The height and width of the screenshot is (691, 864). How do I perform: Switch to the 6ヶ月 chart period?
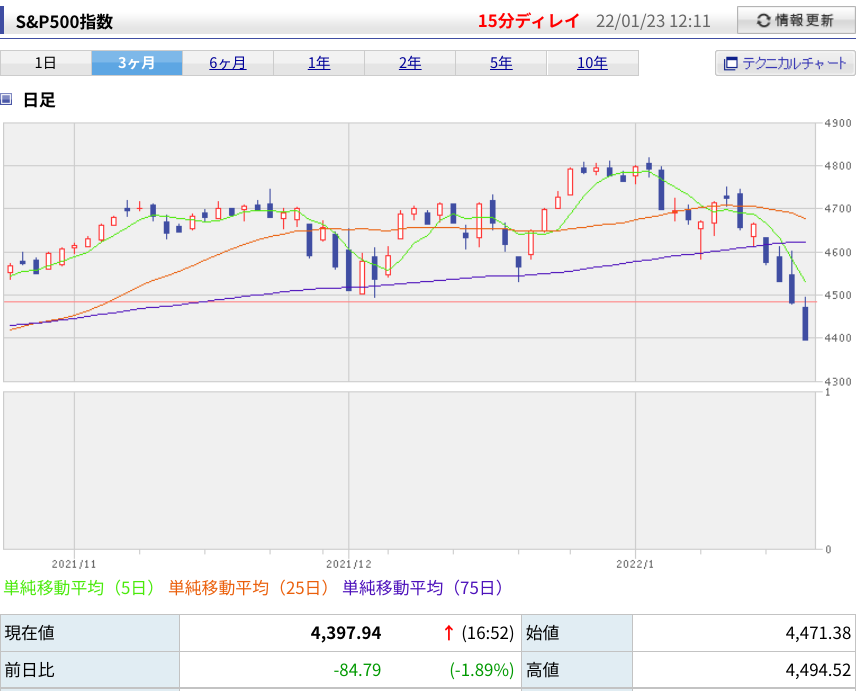(228, 63)
